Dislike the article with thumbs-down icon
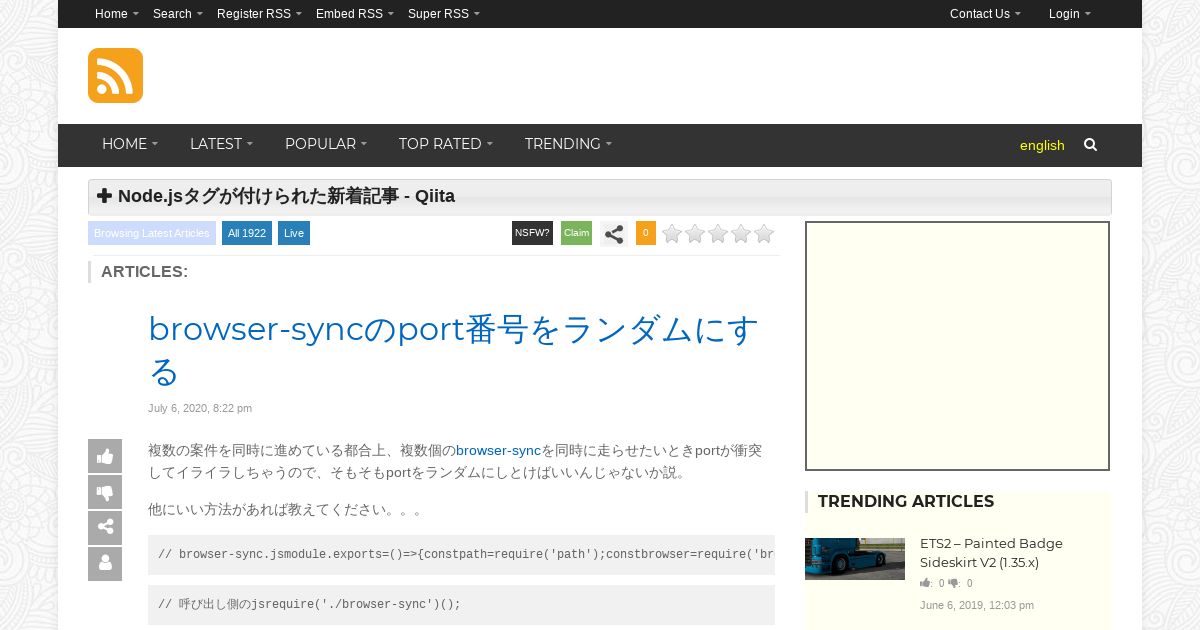The image size is (1200, 630). point(105,492)
